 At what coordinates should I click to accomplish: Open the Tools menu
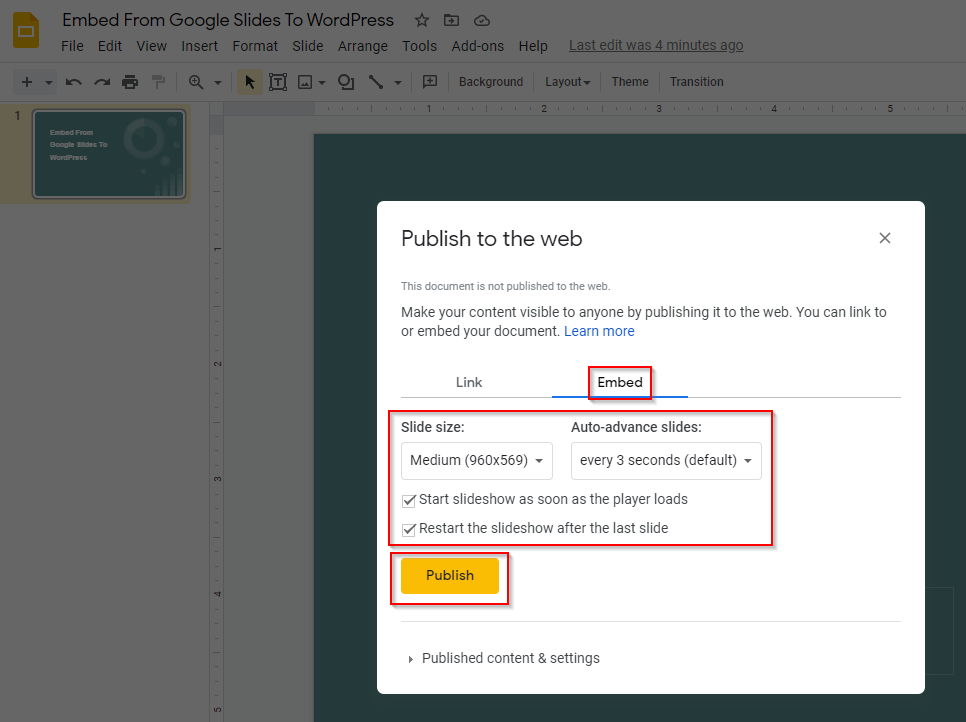pyautogui.click(x=420, y=46)
